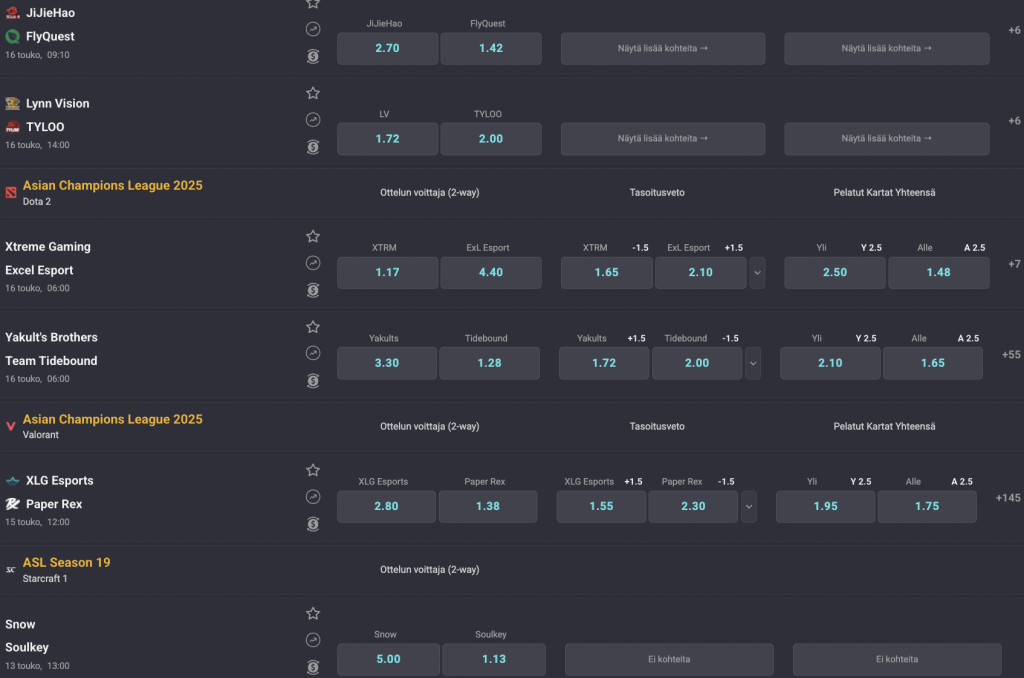Viewport: 1024px width, 678px height.
Task: Open Asian Champions League 2025 Valorant link
Action: pyautogui.click(x=112, y=419)
